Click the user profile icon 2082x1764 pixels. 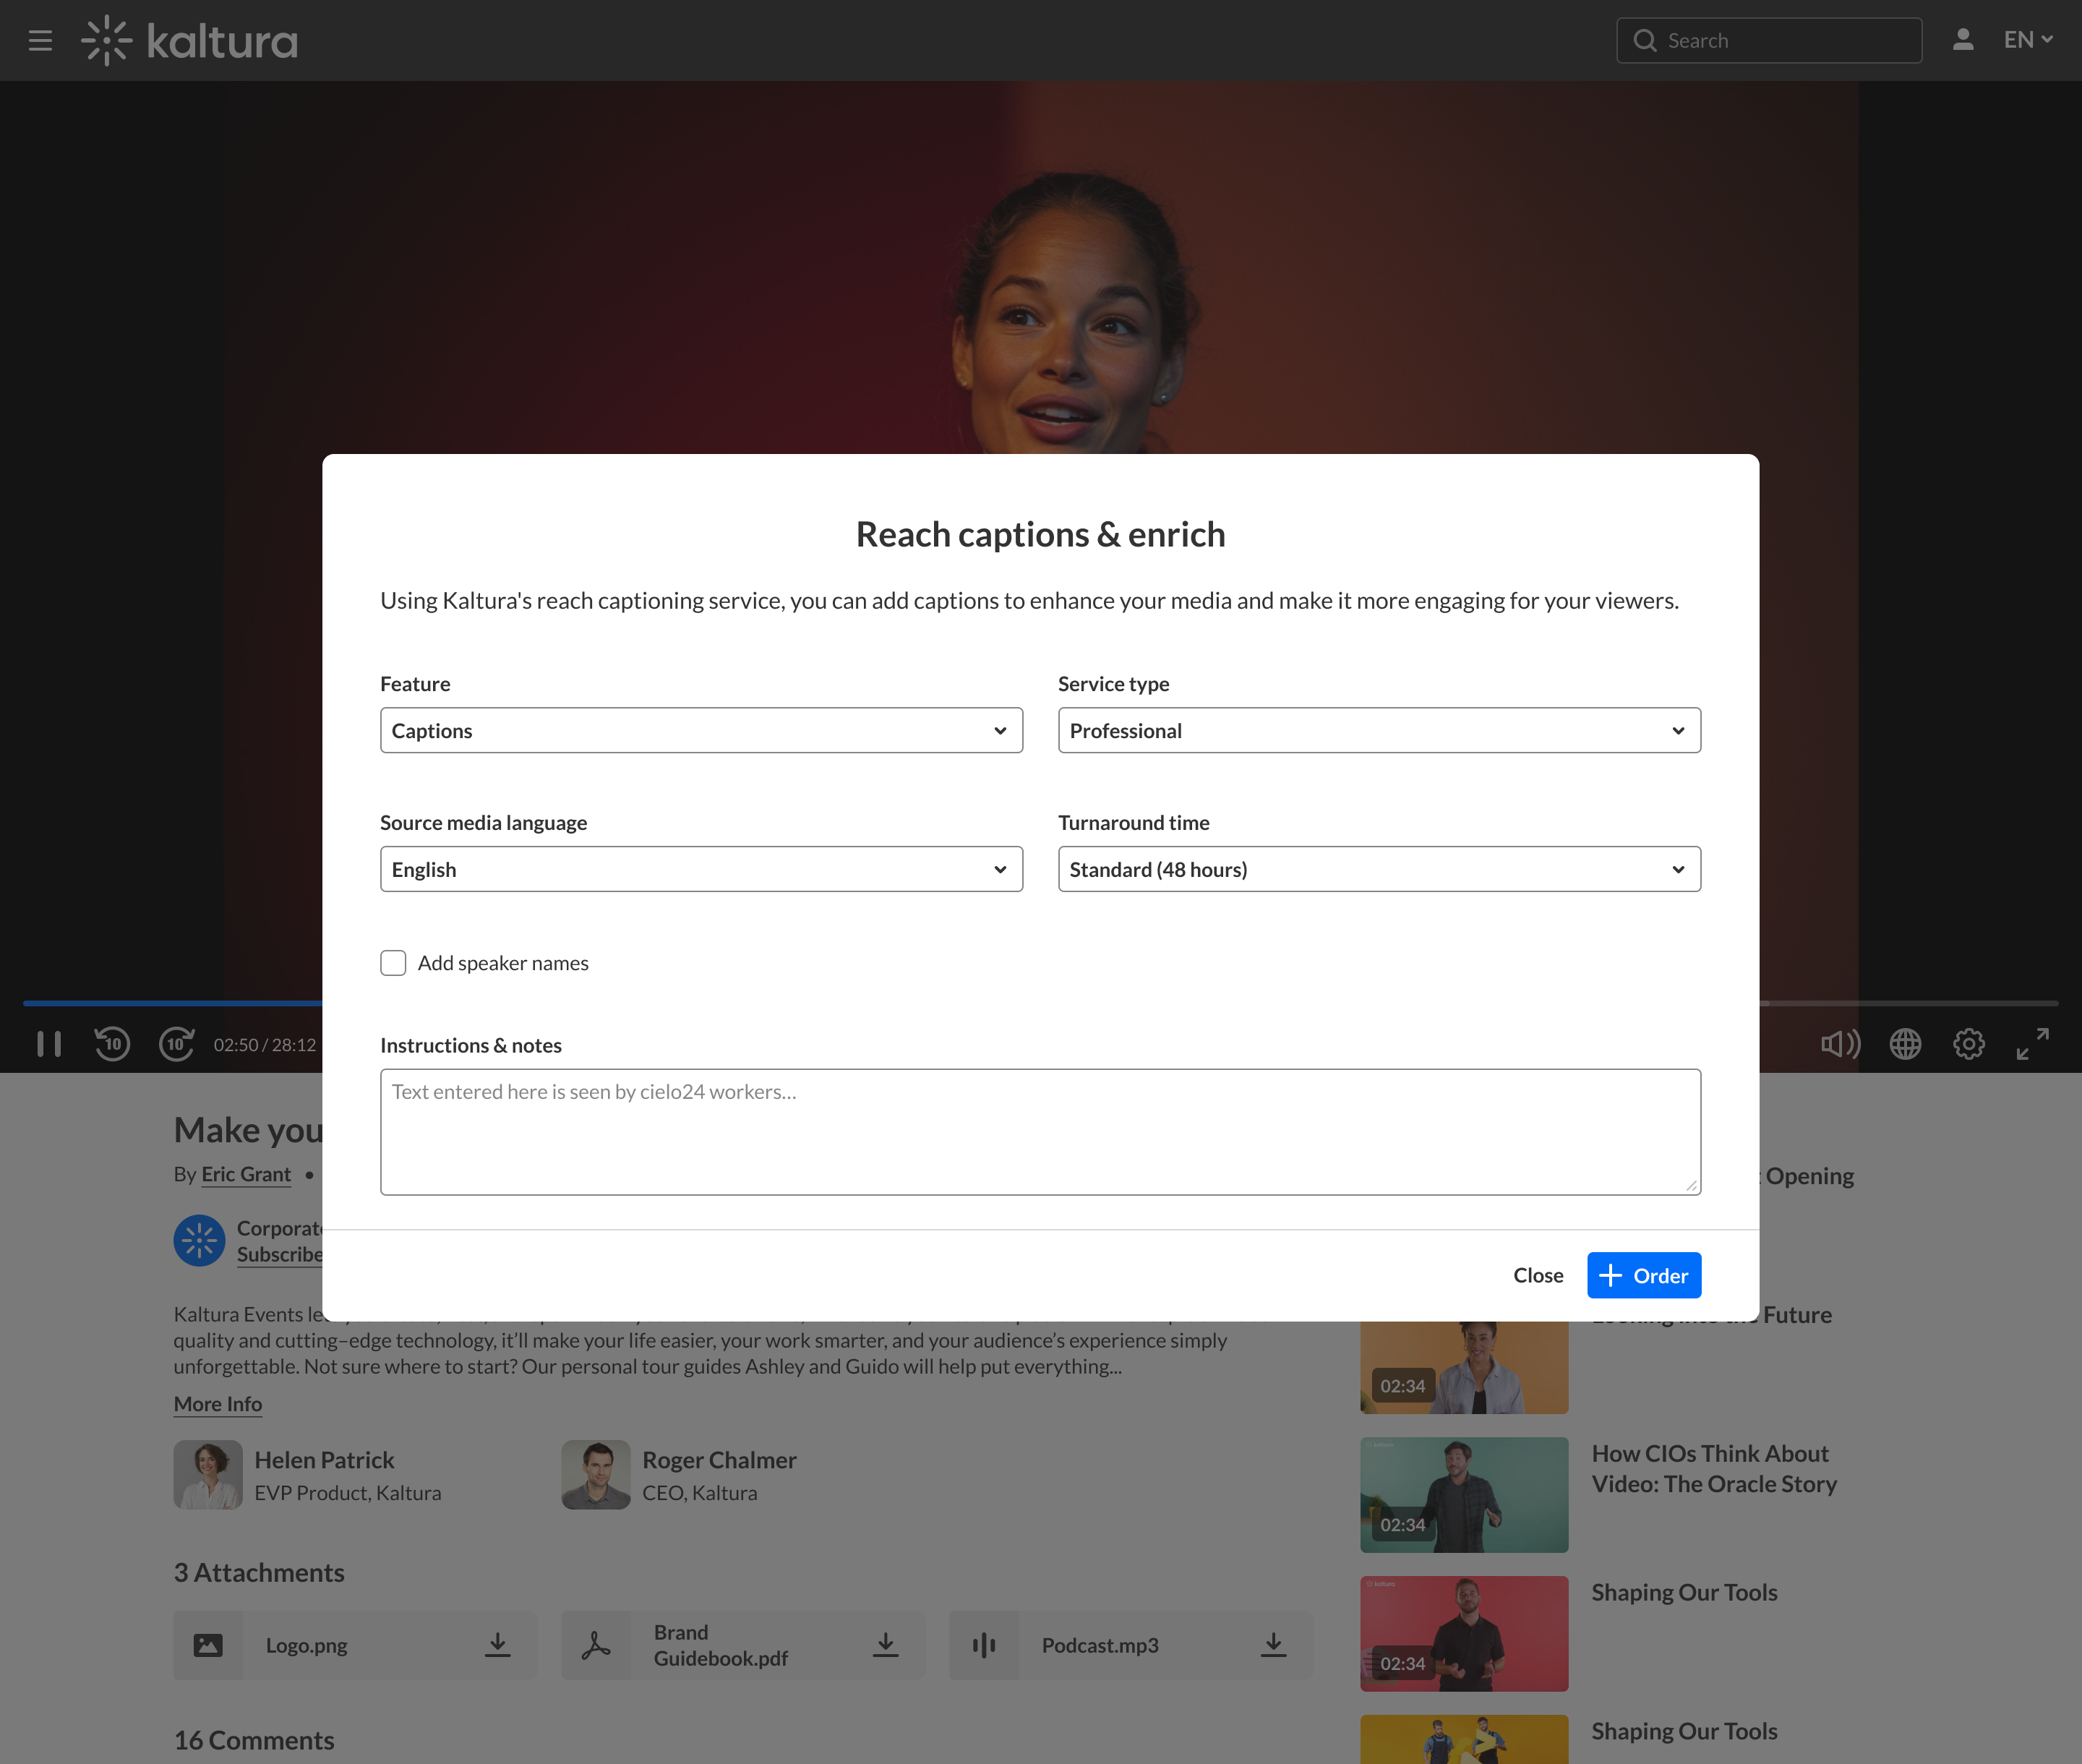point(1962,40)
